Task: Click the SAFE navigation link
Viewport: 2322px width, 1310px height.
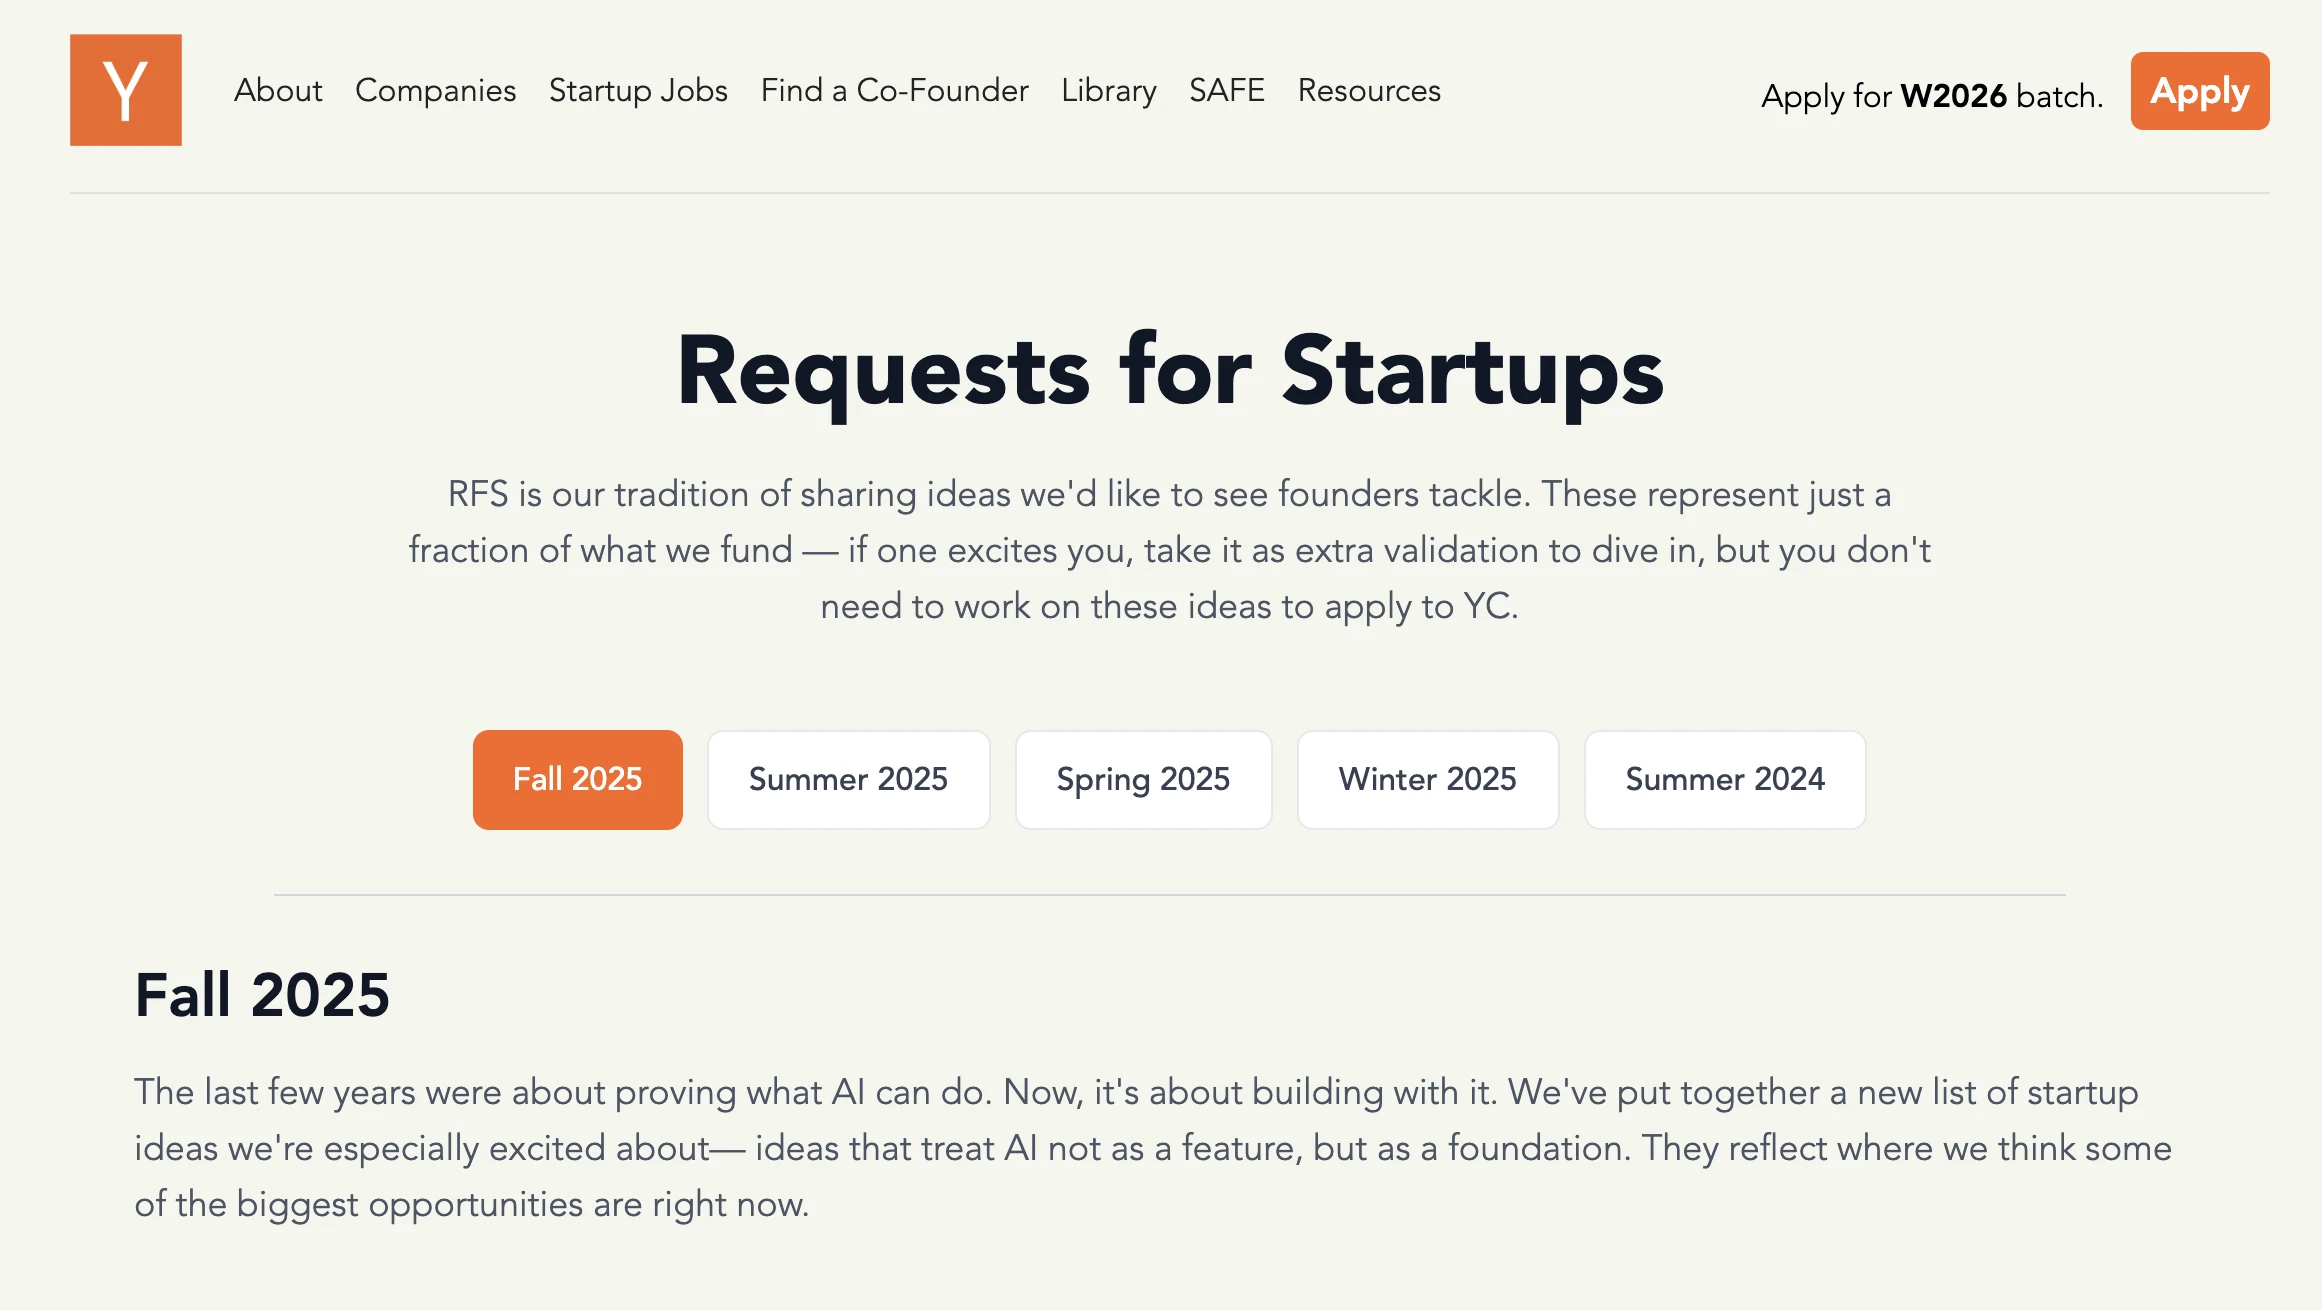Action: coord(1226,91)
